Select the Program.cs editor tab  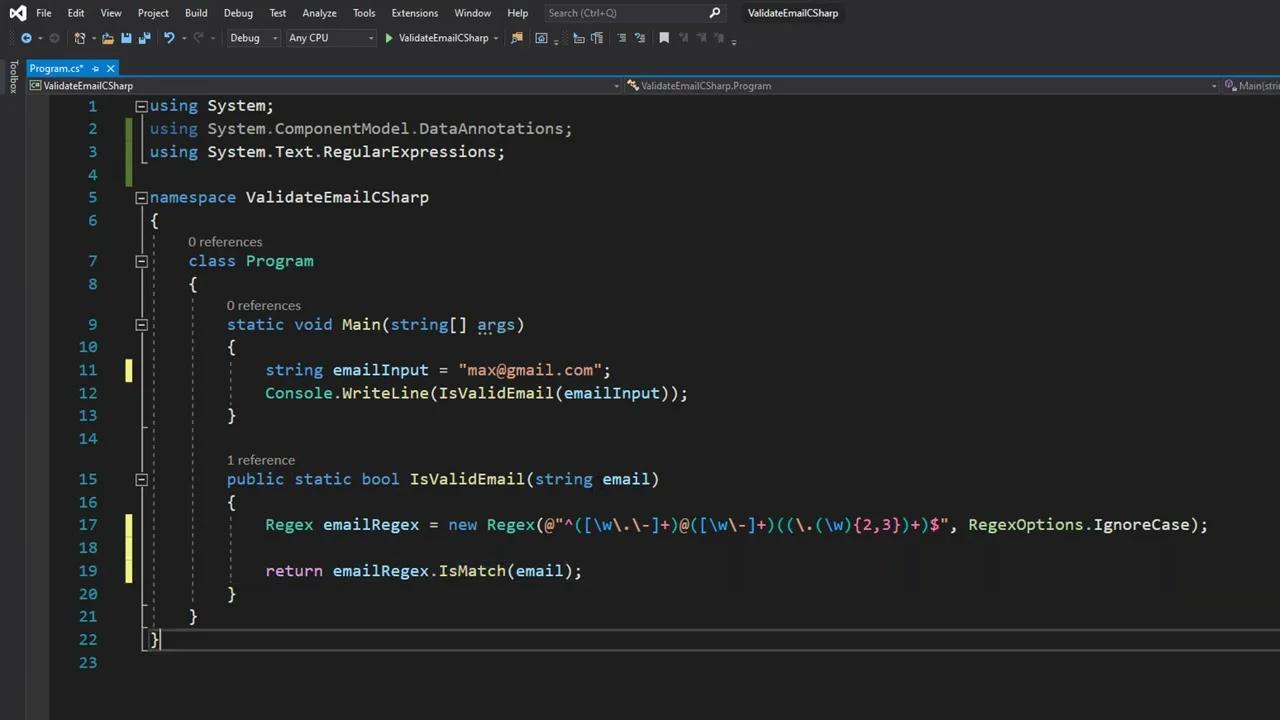tap(56, 68)
